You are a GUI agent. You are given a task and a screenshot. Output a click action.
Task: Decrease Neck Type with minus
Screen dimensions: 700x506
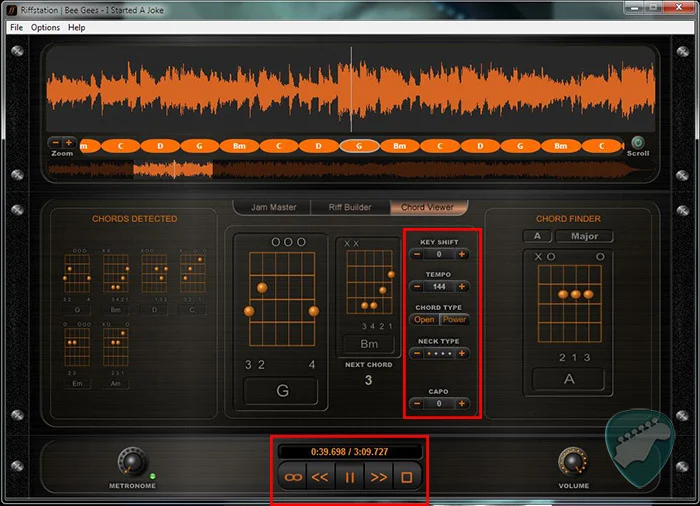coord(417,353)
